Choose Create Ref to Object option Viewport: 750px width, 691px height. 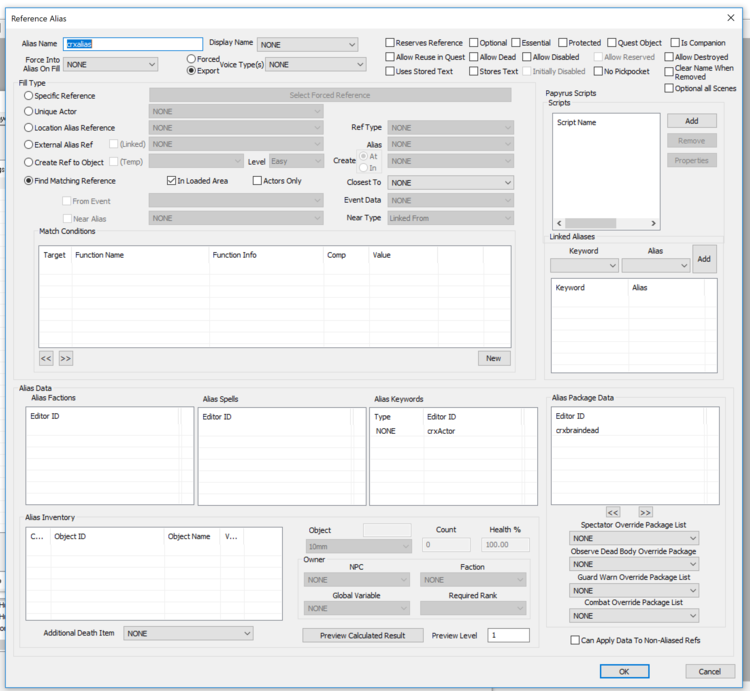click(x=29, y=162)
